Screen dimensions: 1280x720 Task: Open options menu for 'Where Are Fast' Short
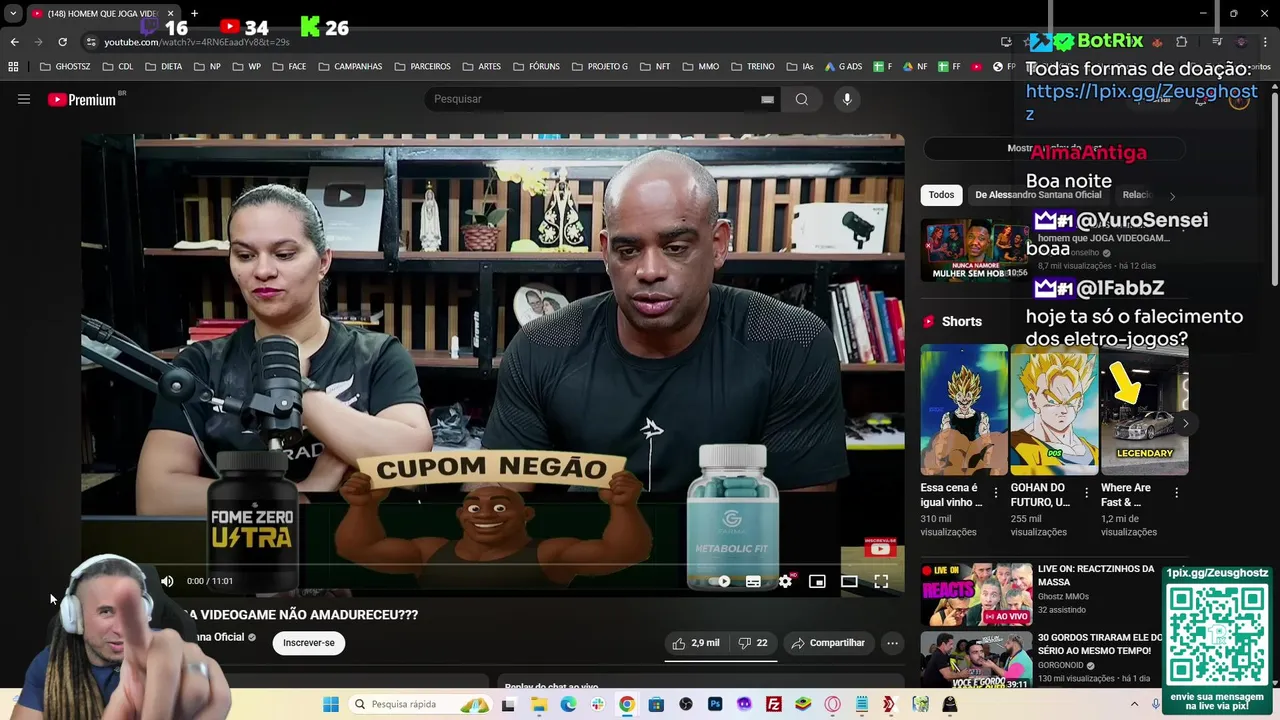[x=1176, y=493]
